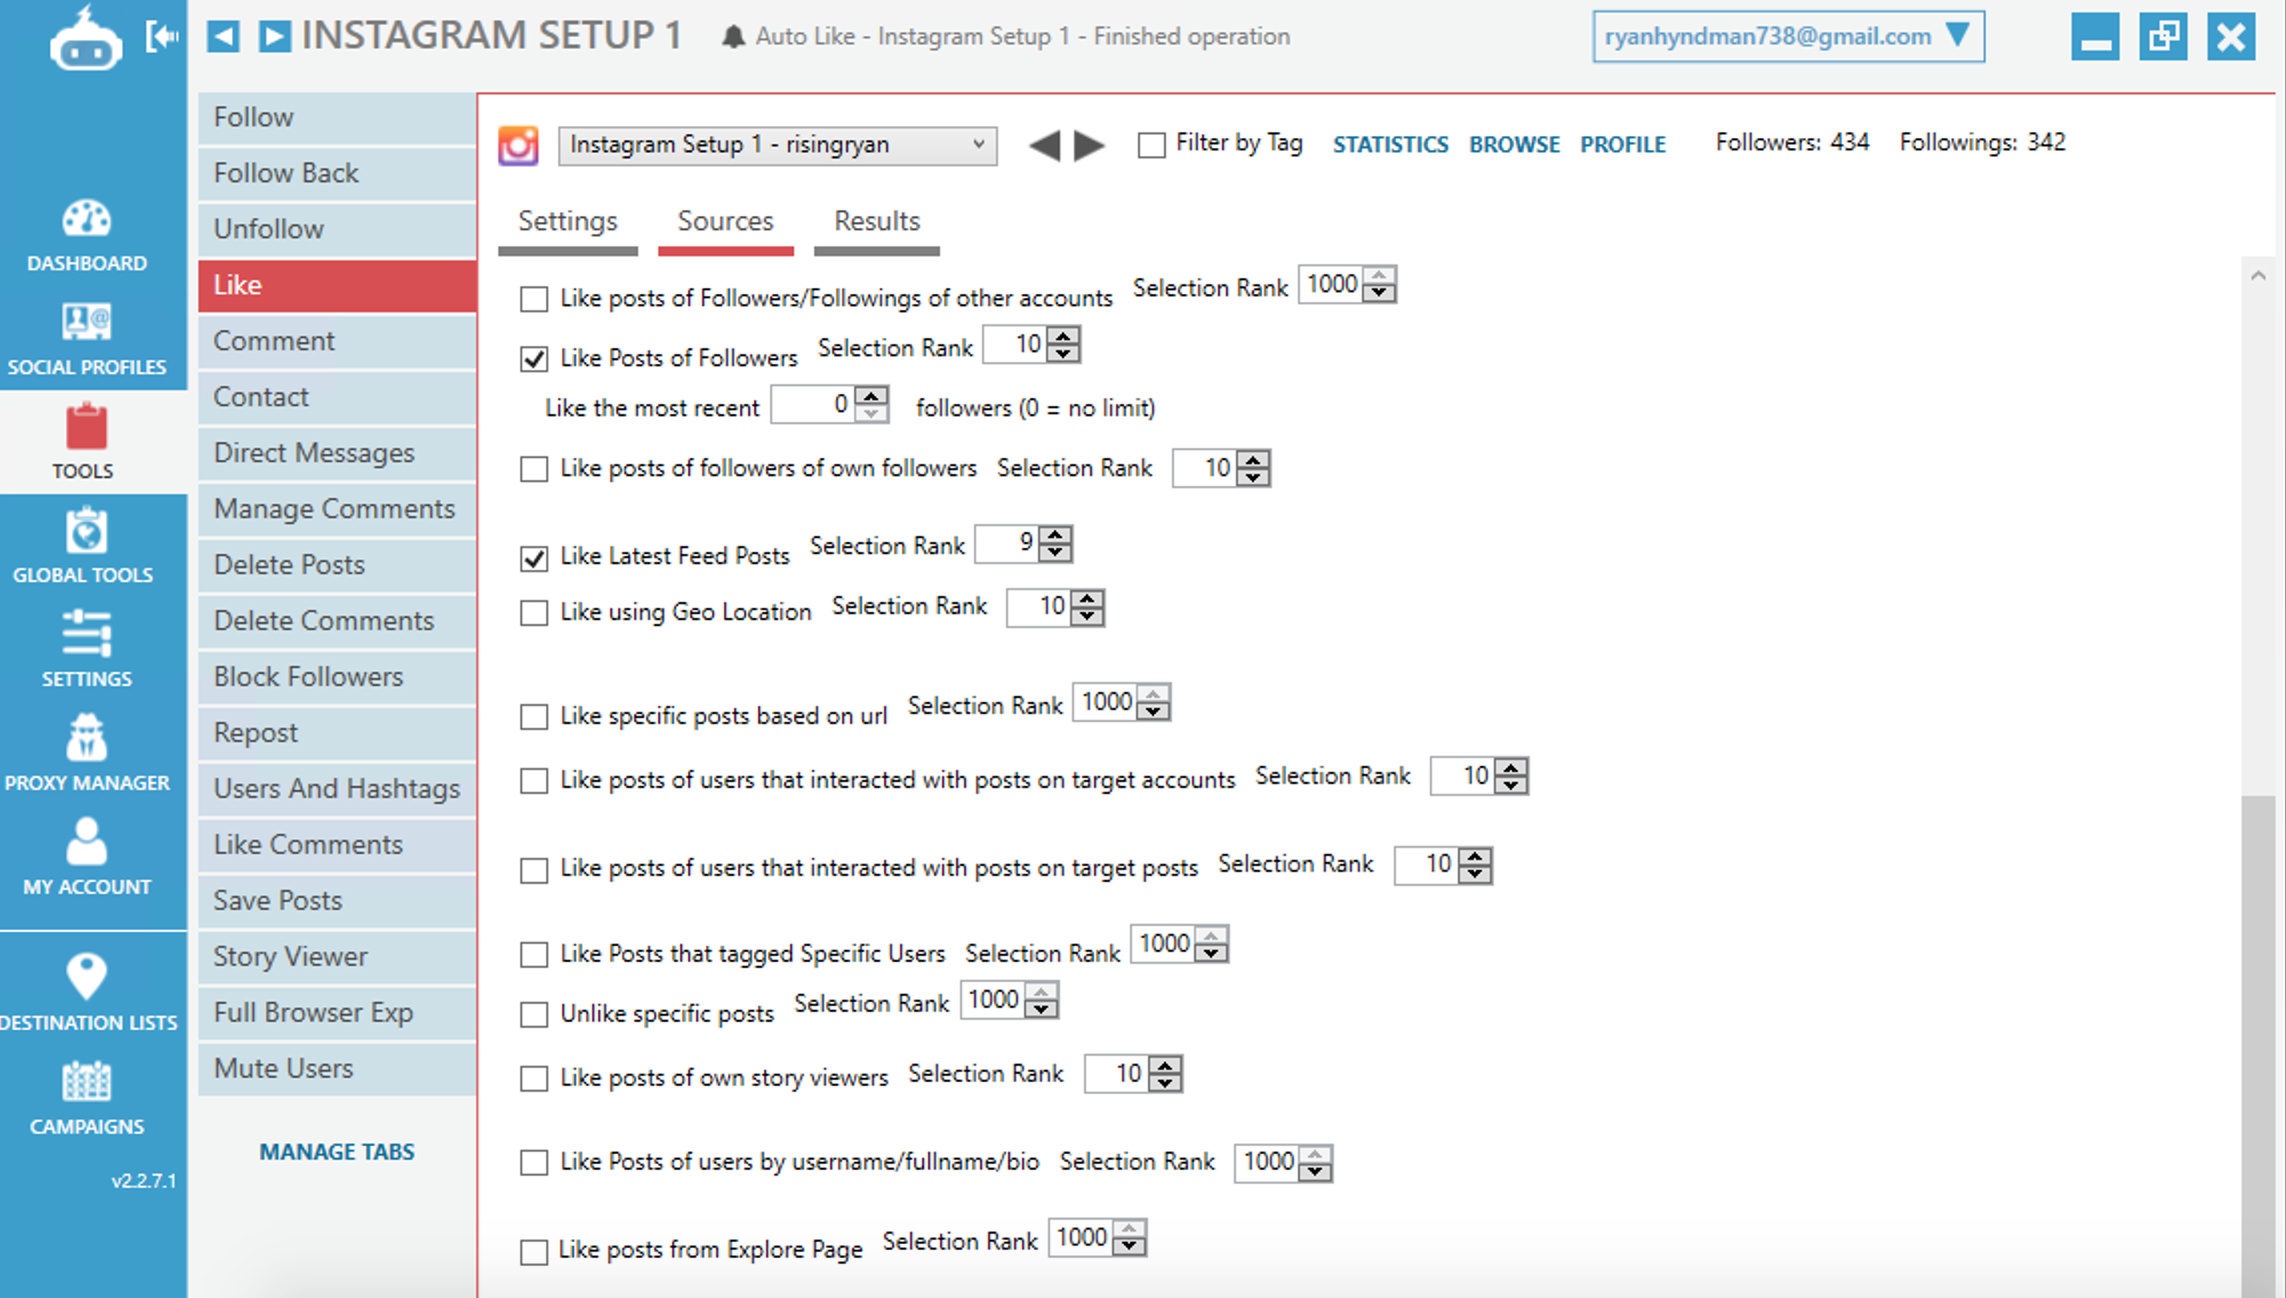2286x1298 pixels.
Task: Open My Account
Action: point(87,858)
